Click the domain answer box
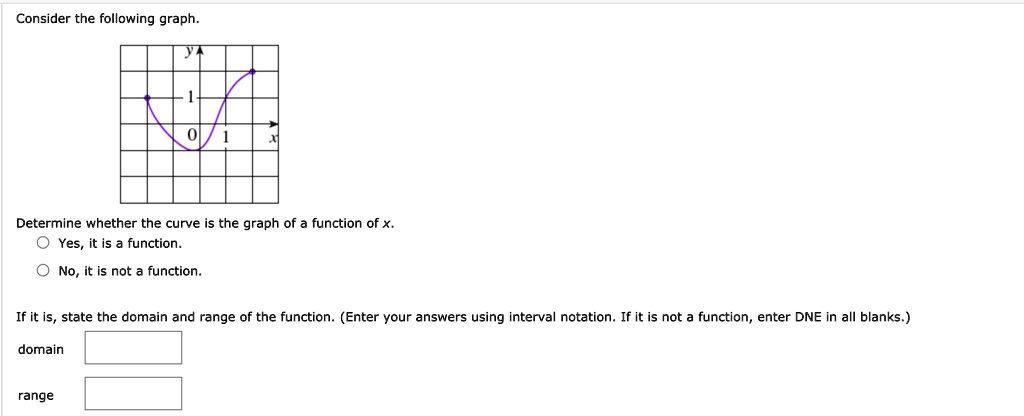Viewport: 1024px width, 416px height. 133,348
